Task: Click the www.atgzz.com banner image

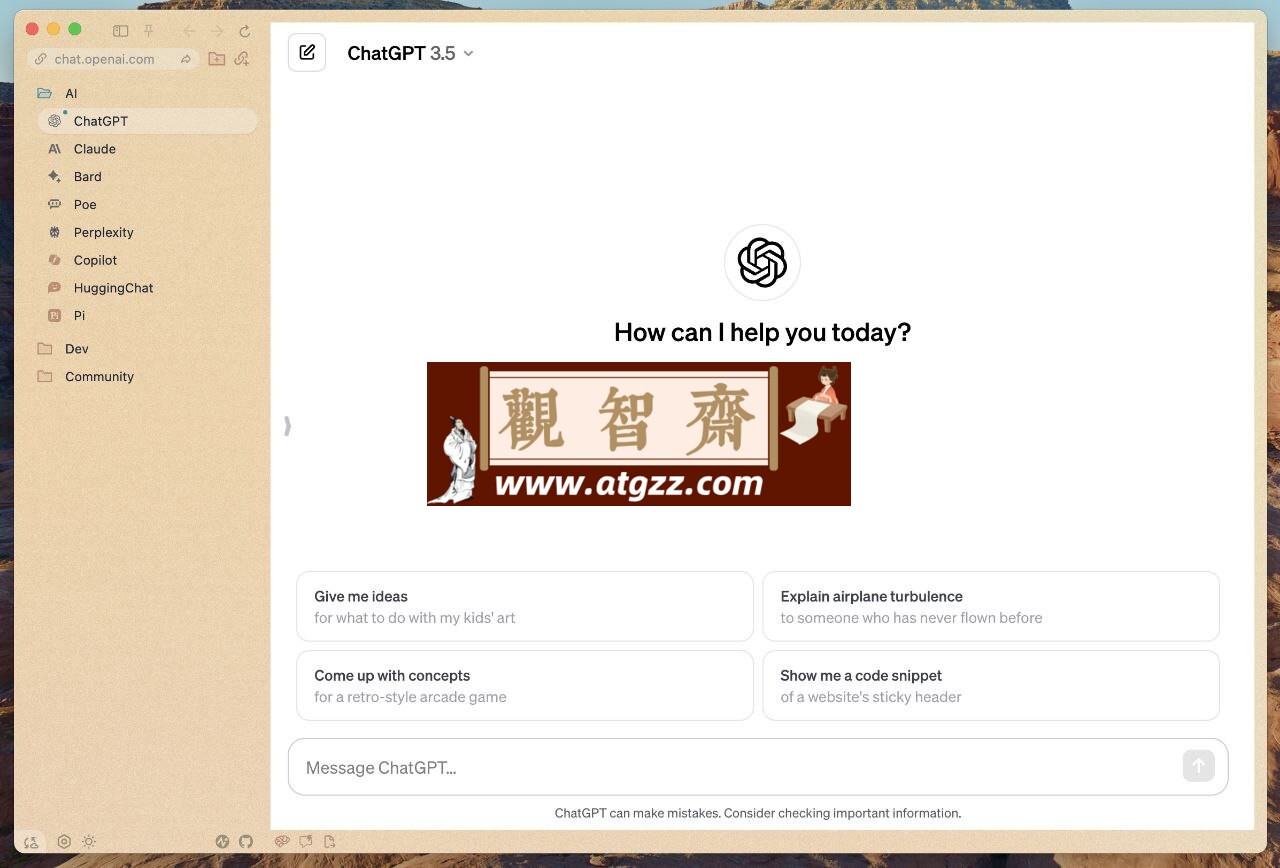Action: pos(639,434)
